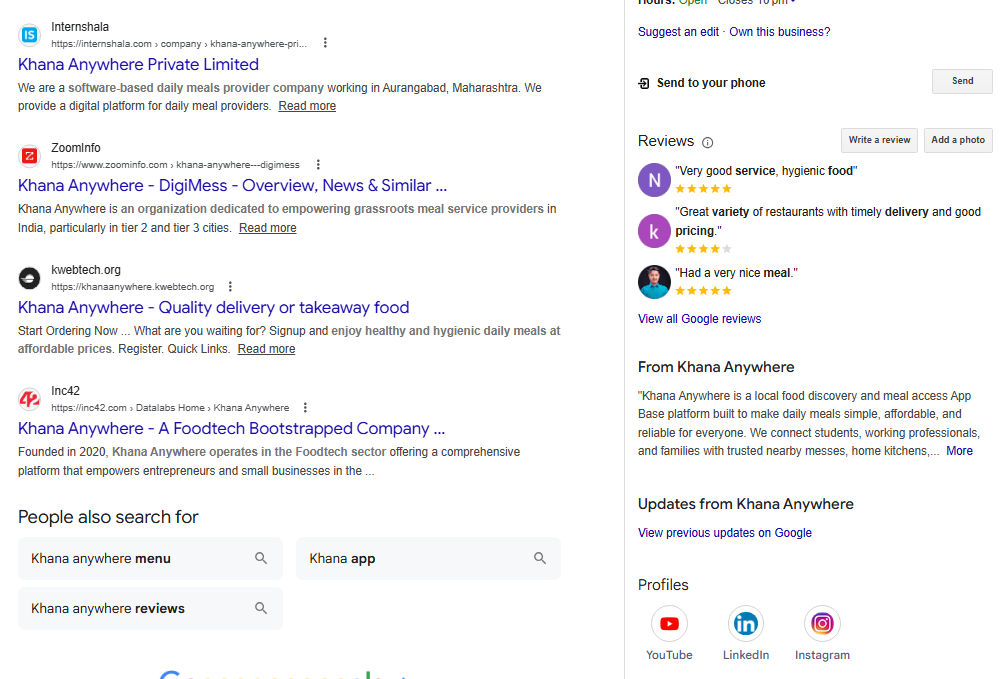Viewport: 1005px width, 679px height.
Task: Click the khanaanywhere.kwebtech.org URL
Action: (133, 287)
